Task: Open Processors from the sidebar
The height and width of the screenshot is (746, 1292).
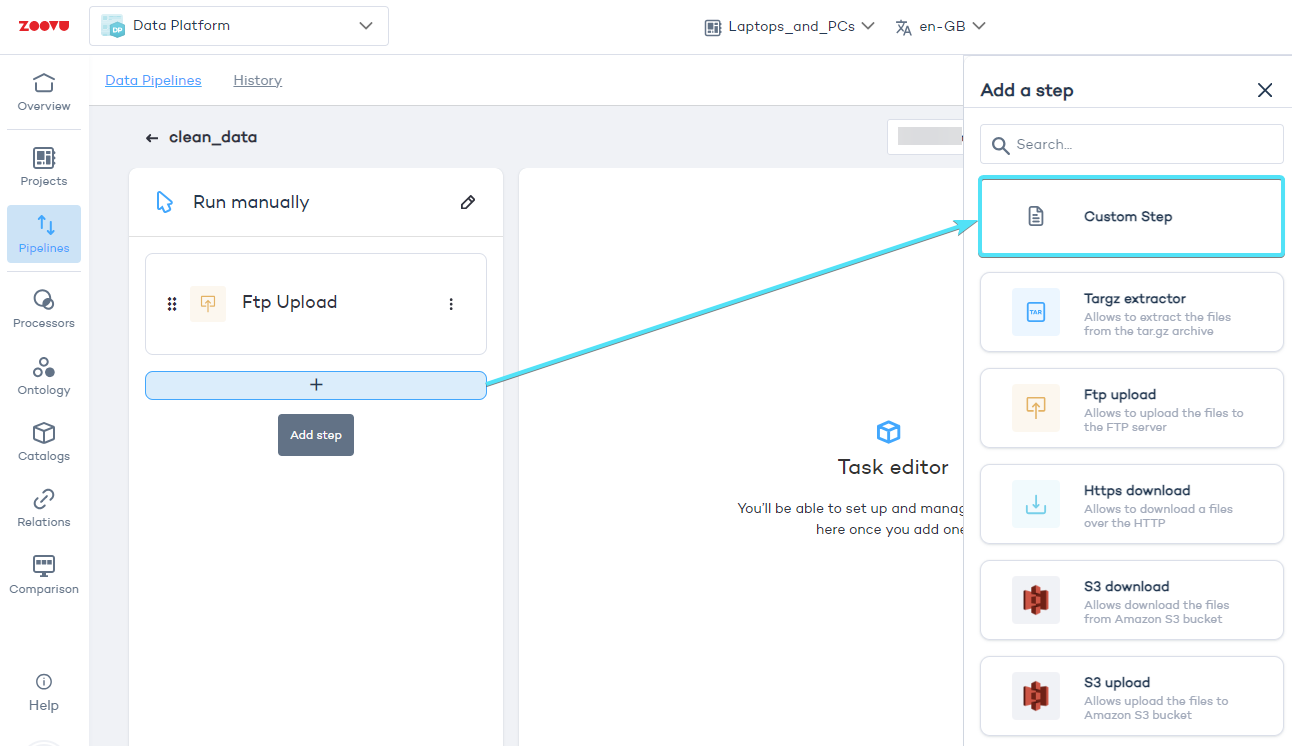Action: tap(44, 309)
